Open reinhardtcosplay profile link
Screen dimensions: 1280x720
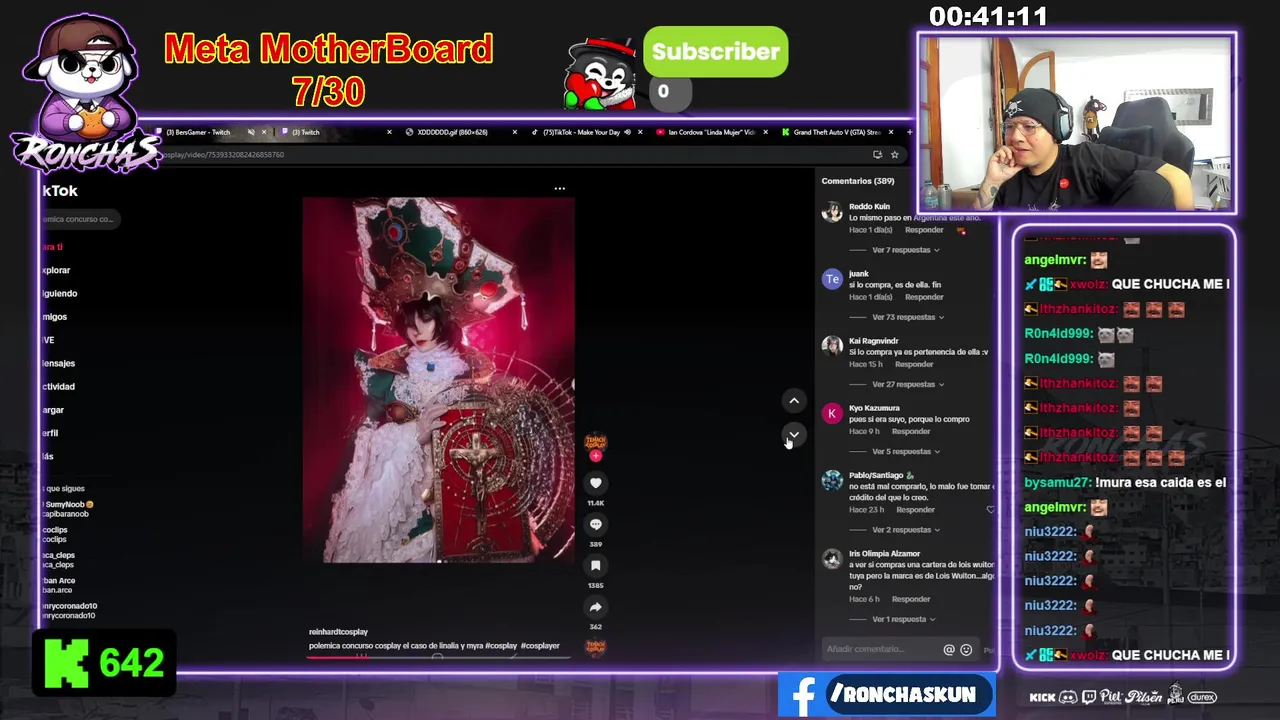coord(338,632)
